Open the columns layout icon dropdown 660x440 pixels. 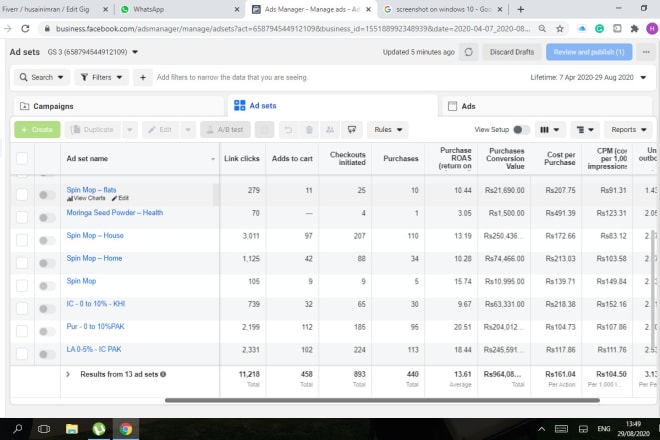point(549,130)
